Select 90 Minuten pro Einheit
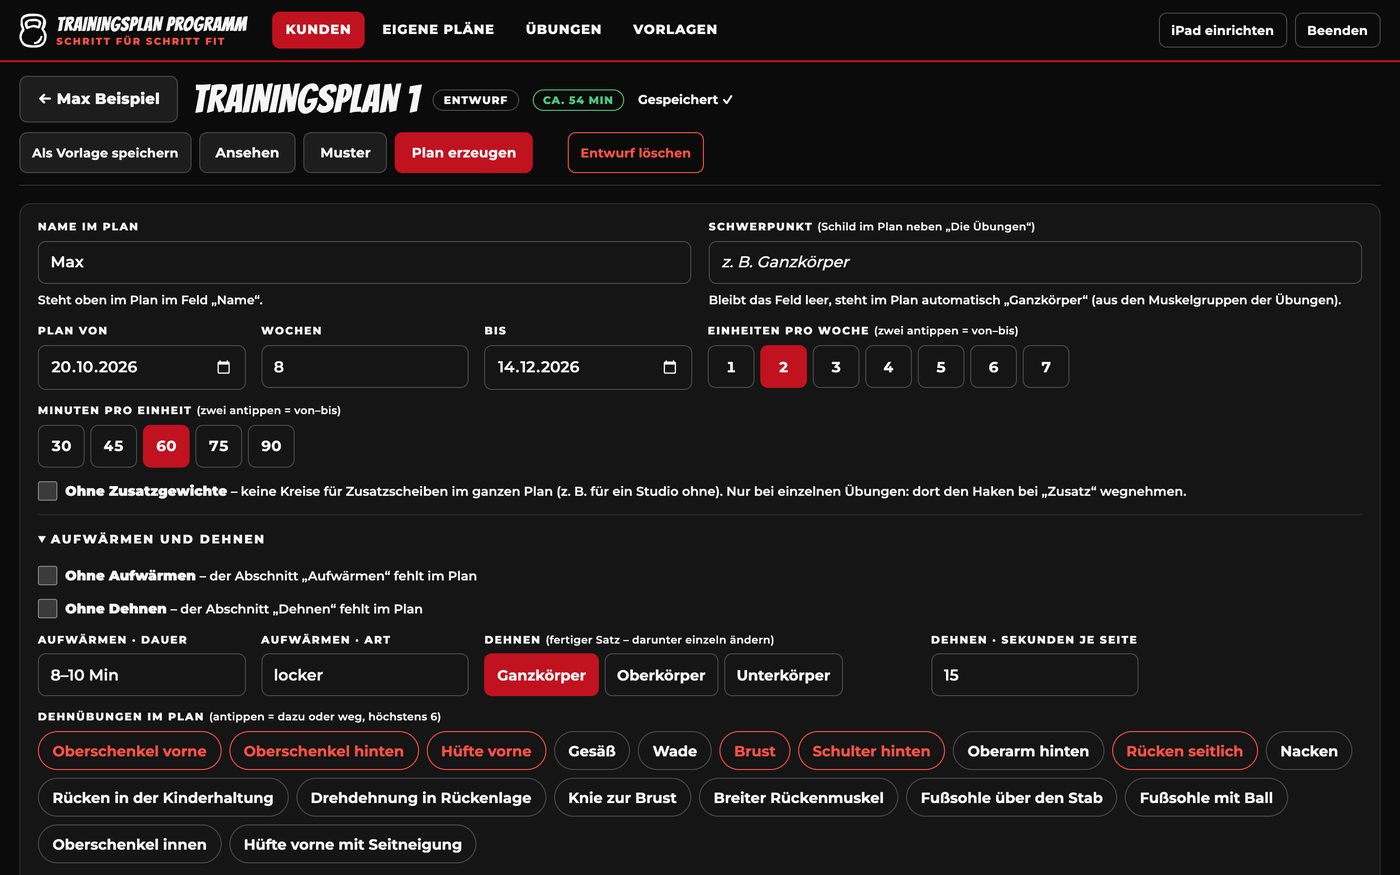The image size is (1400, 875). click(x=271, y=446)
